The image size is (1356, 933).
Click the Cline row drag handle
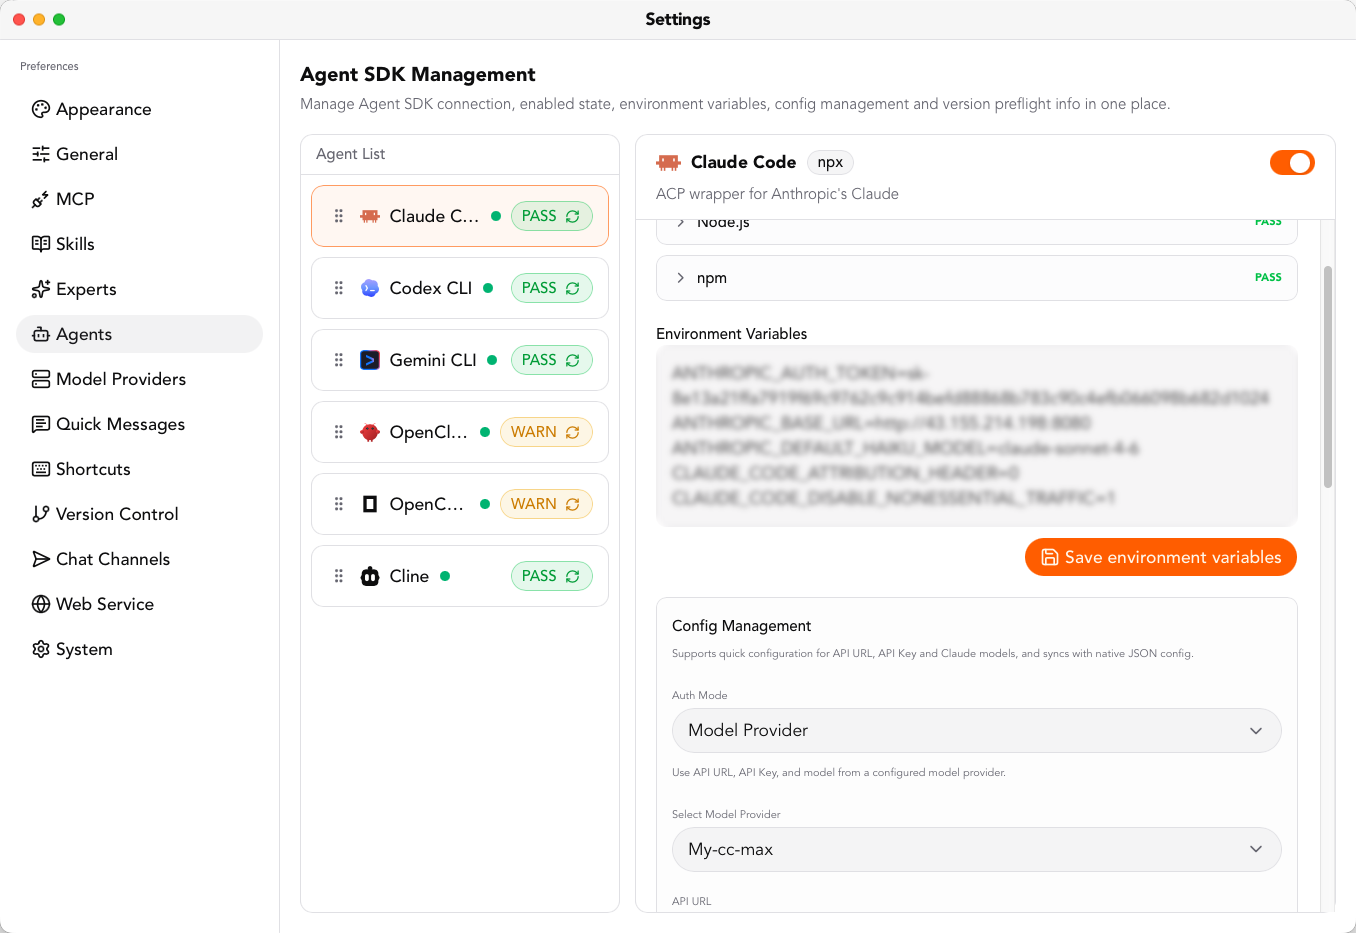point(339,576)
